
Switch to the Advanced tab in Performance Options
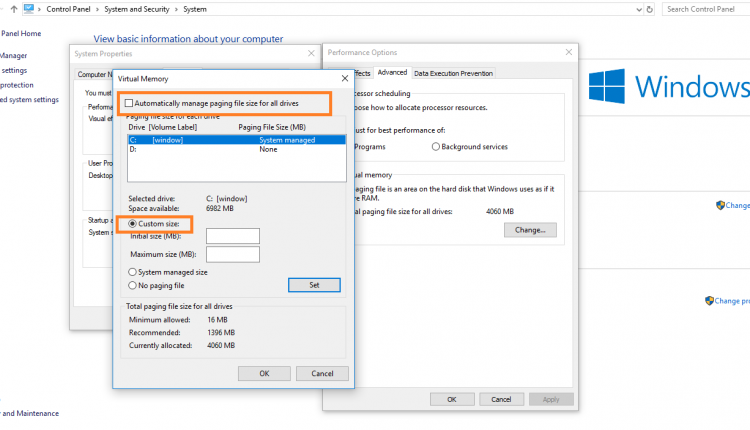[x=392, y=72]
